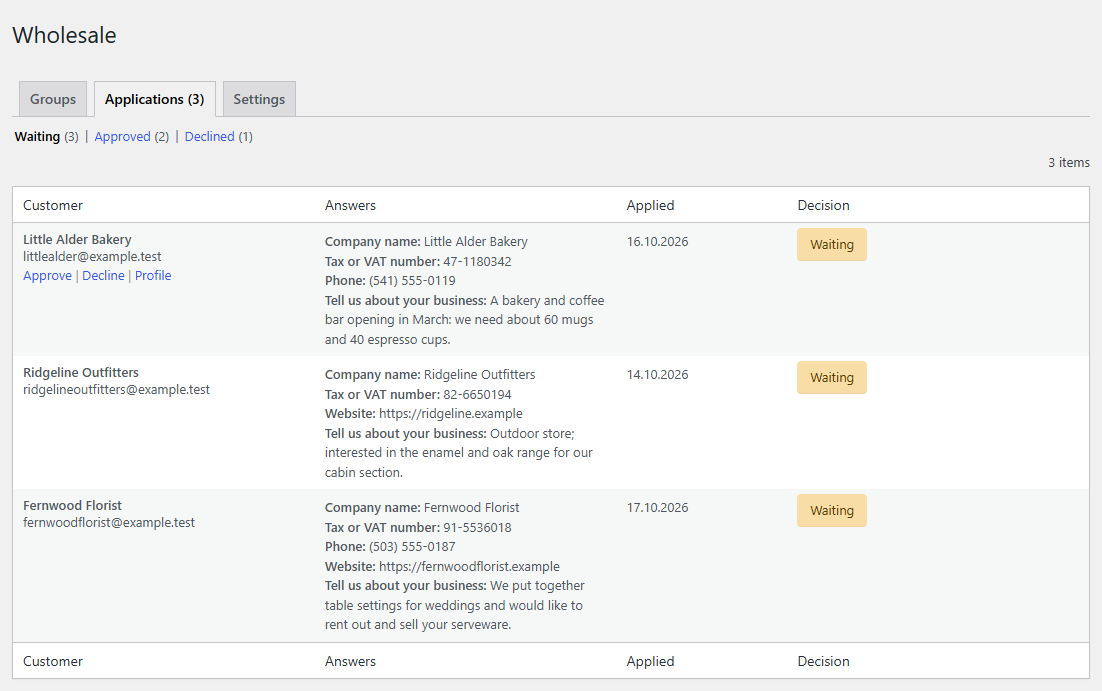Click ridgelineoutfitters@example.test email
Viewport: 1102px width, 691px height.
click(117, 389)
